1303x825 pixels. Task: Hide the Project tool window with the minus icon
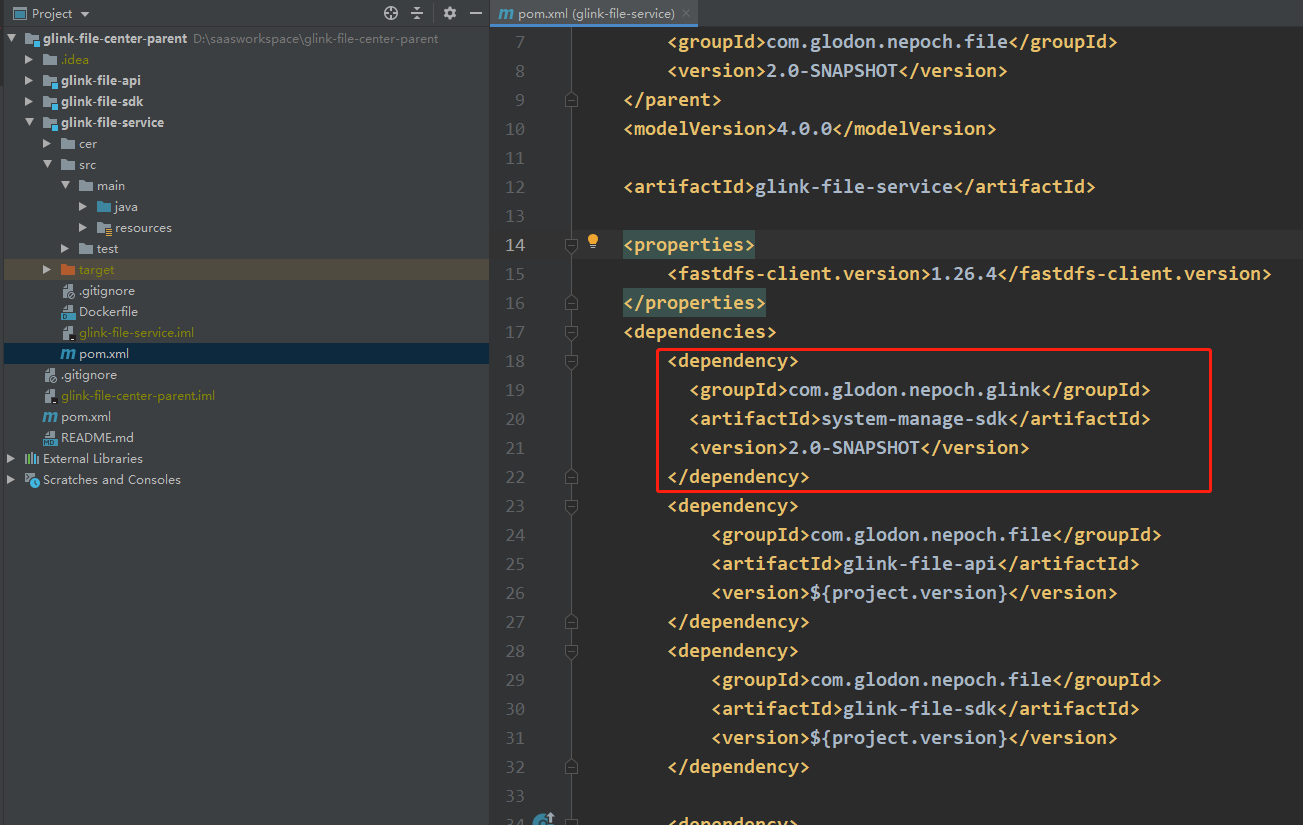pos(476,13)
